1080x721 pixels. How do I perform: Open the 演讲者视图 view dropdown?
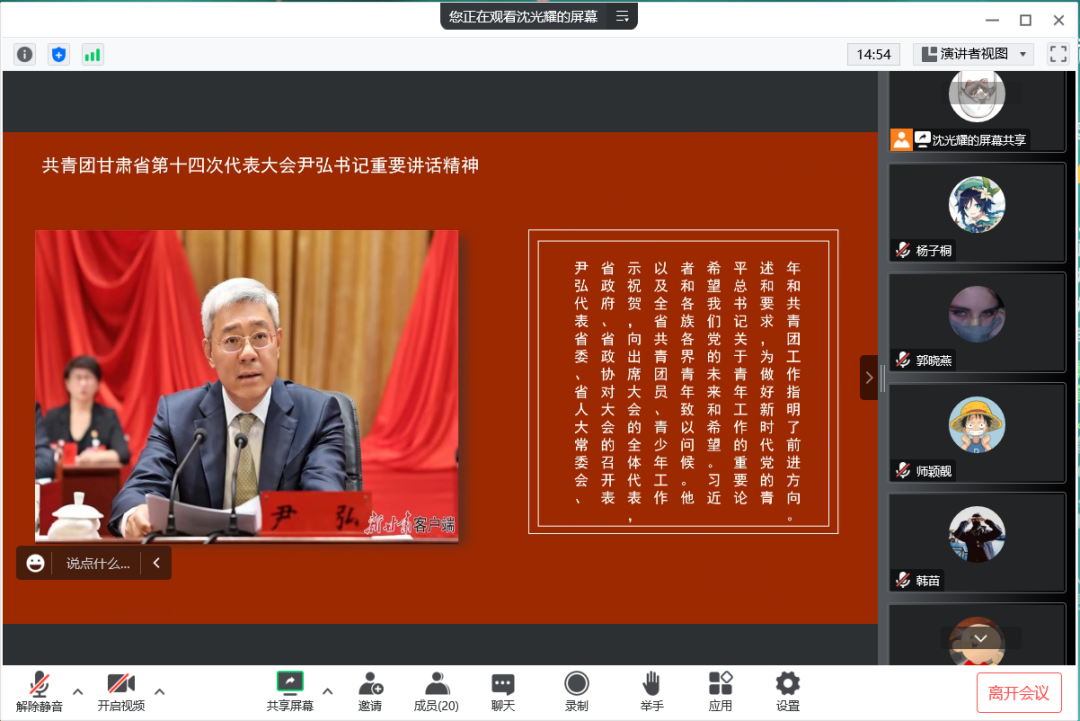pos(974,54)
